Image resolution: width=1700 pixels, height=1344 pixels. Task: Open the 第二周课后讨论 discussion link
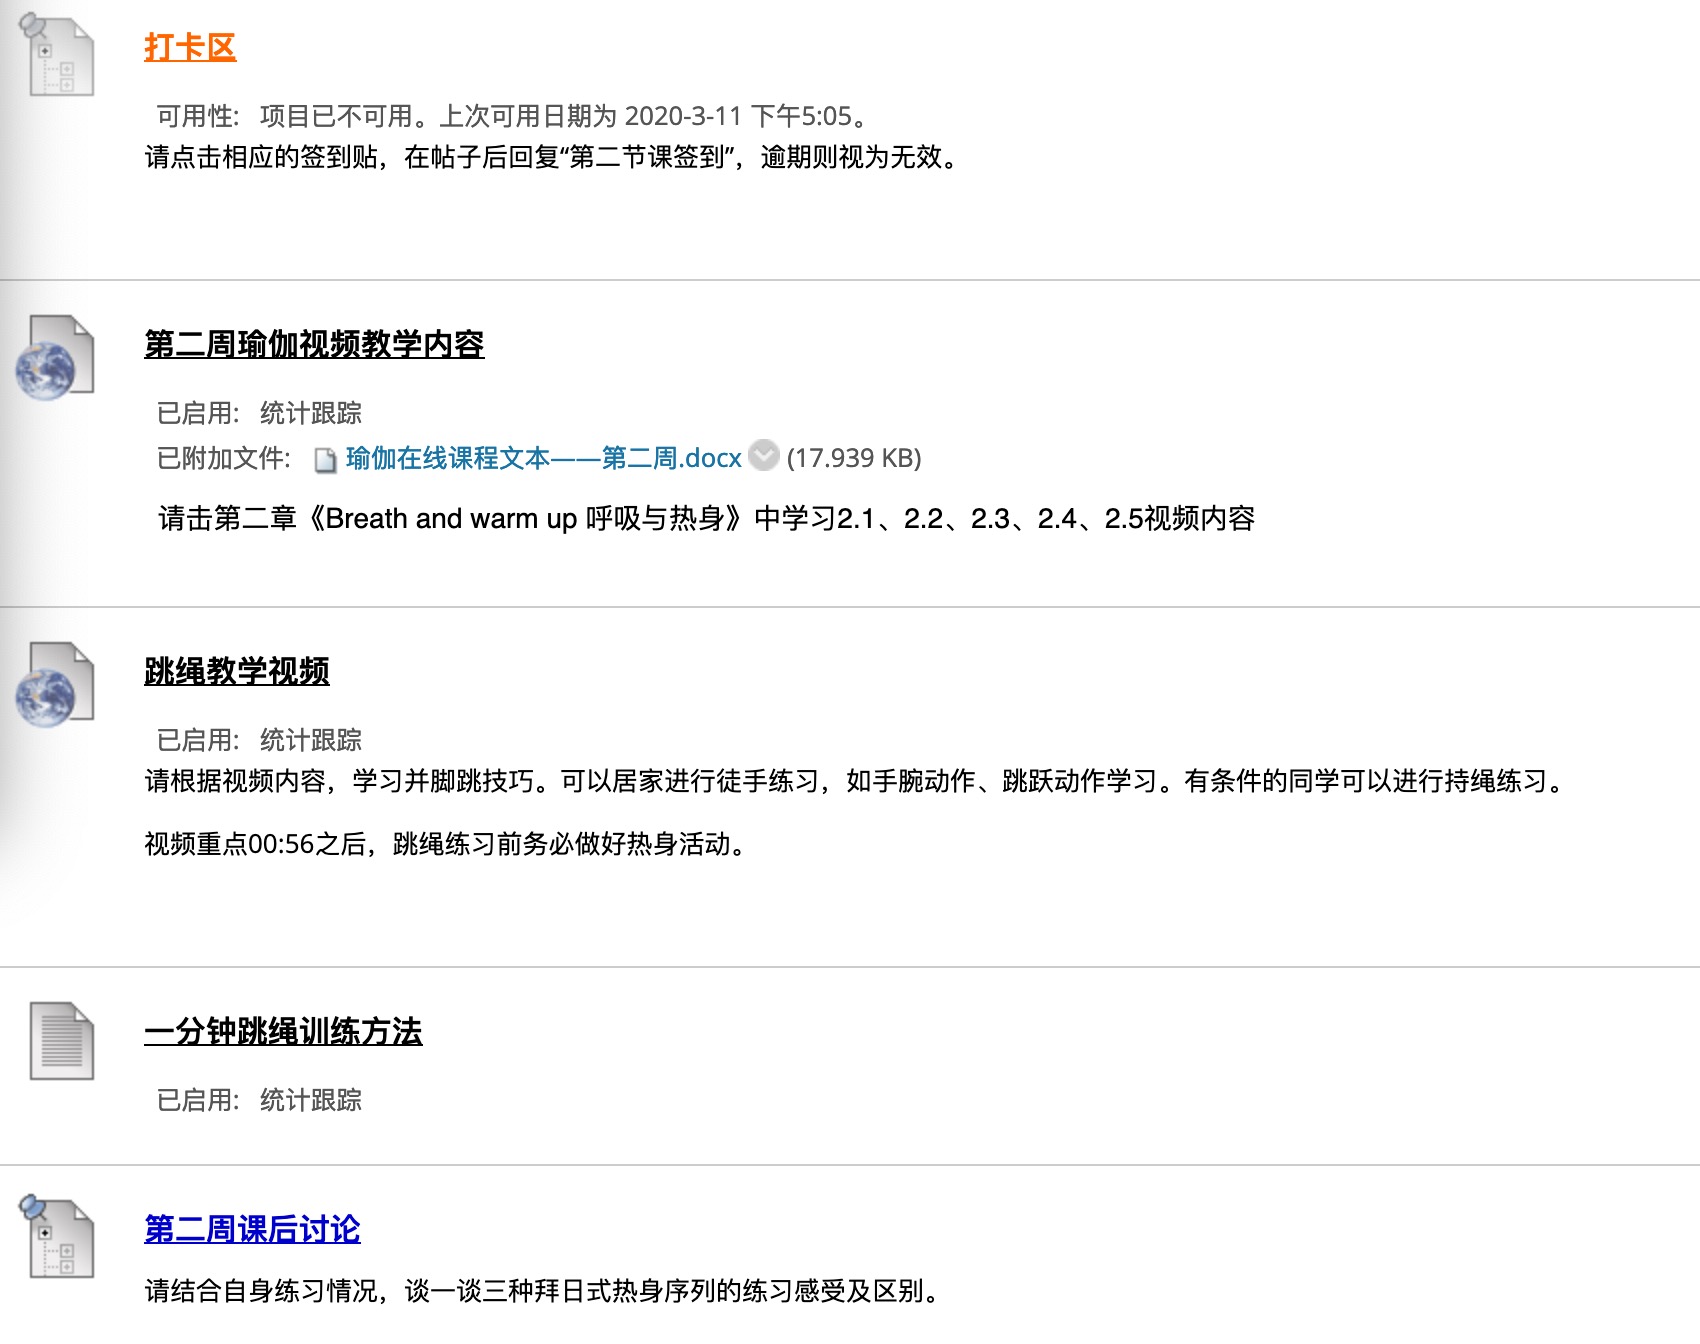coord(252,1229)
